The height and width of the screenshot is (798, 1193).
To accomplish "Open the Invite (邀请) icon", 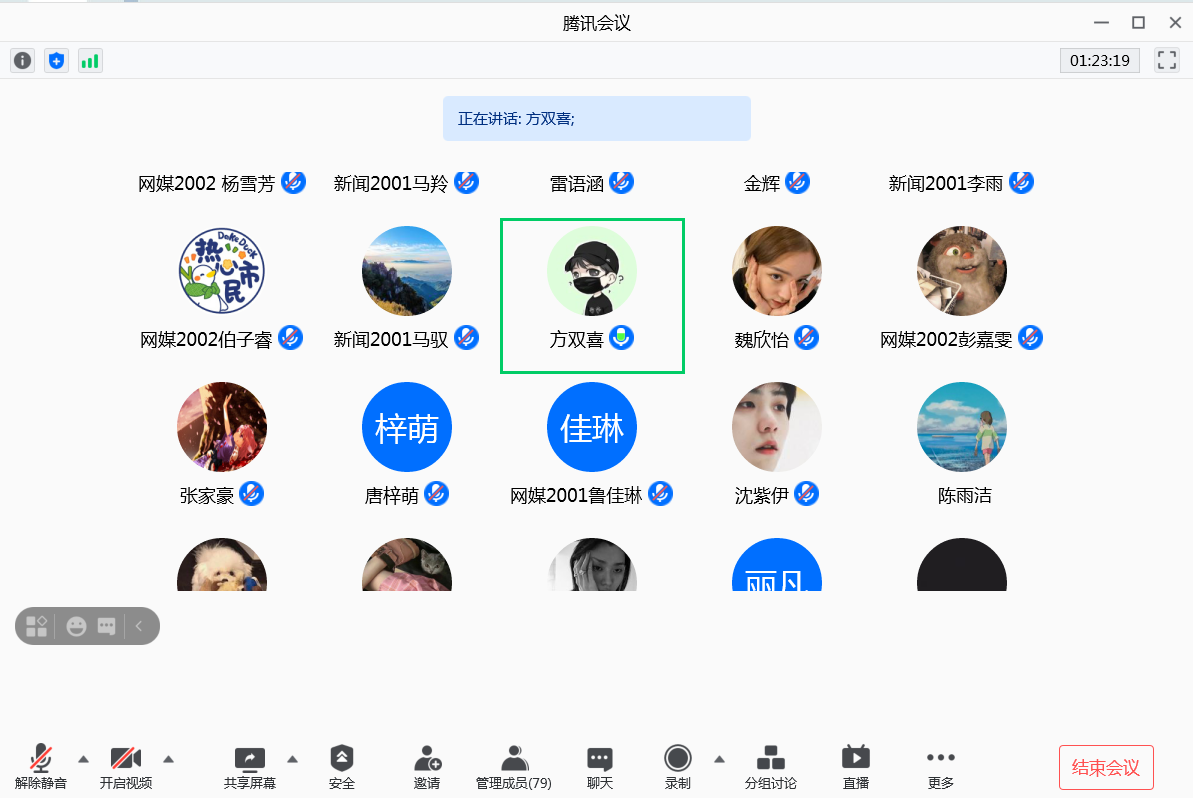I will (427, 766).
